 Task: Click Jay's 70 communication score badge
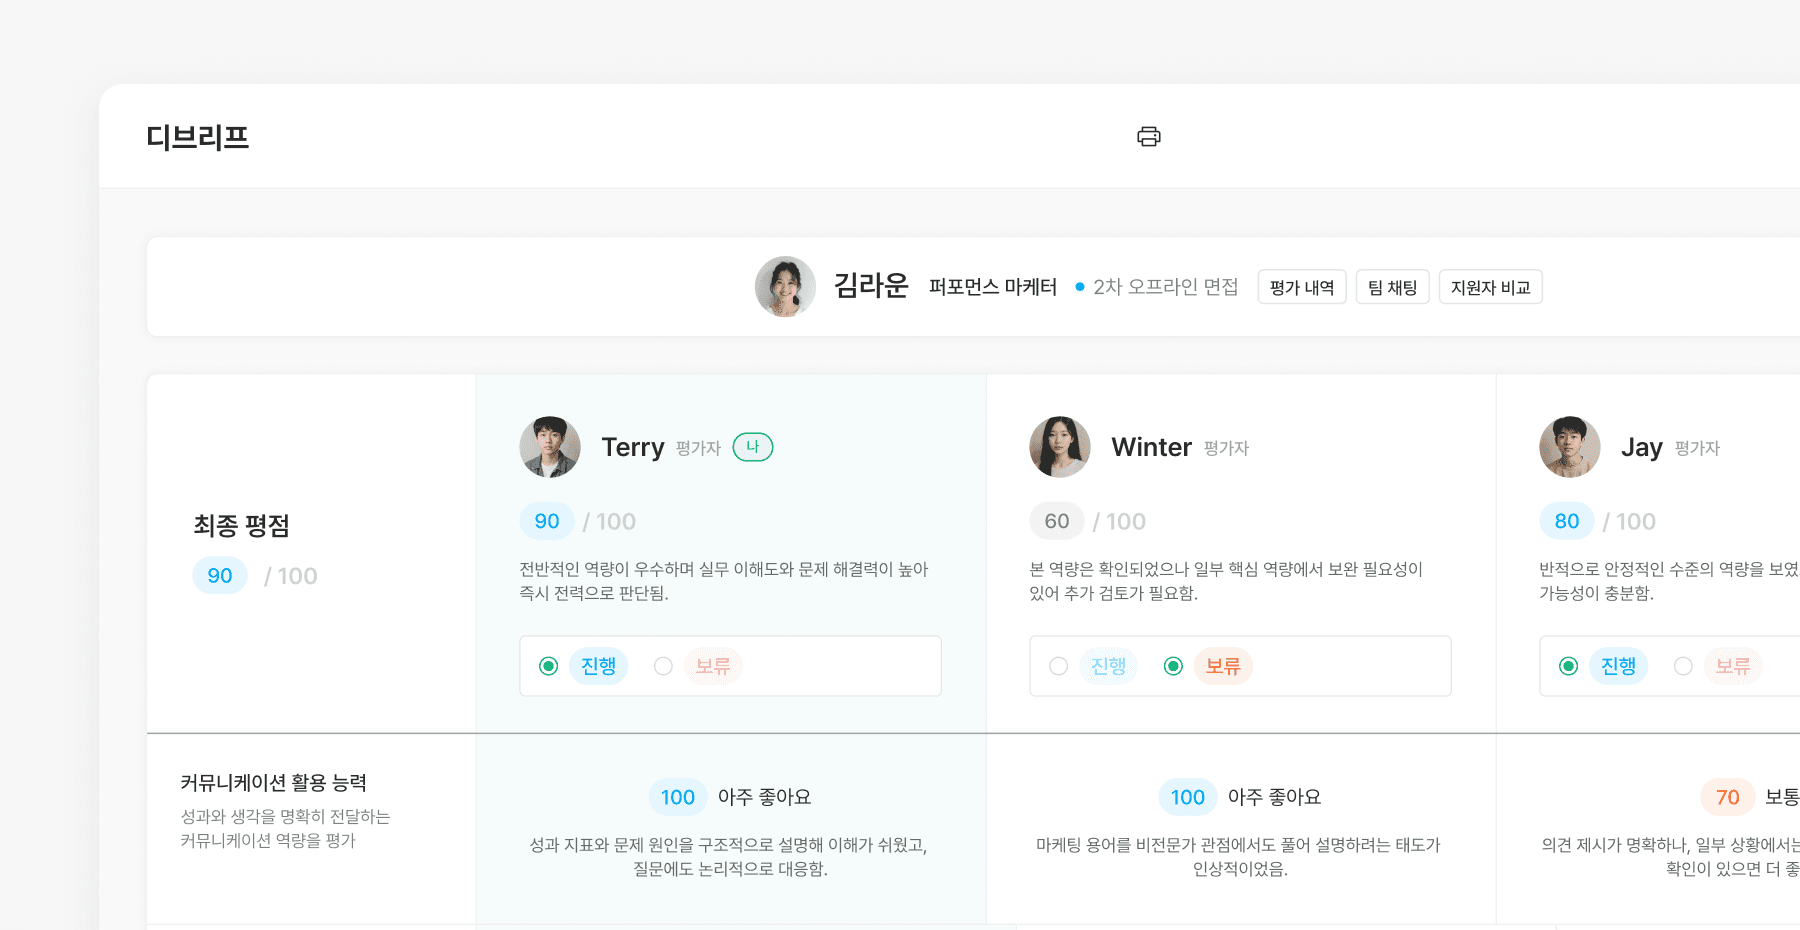1727,797
